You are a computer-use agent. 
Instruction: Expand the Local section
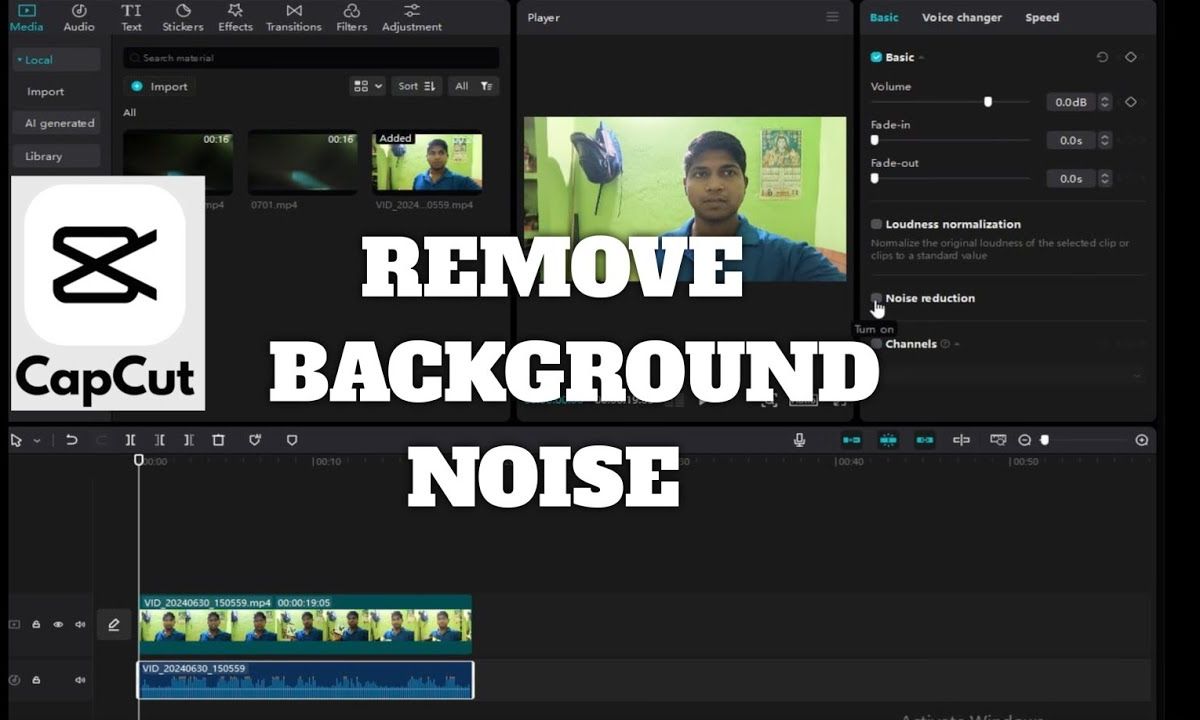coord(57,60)
